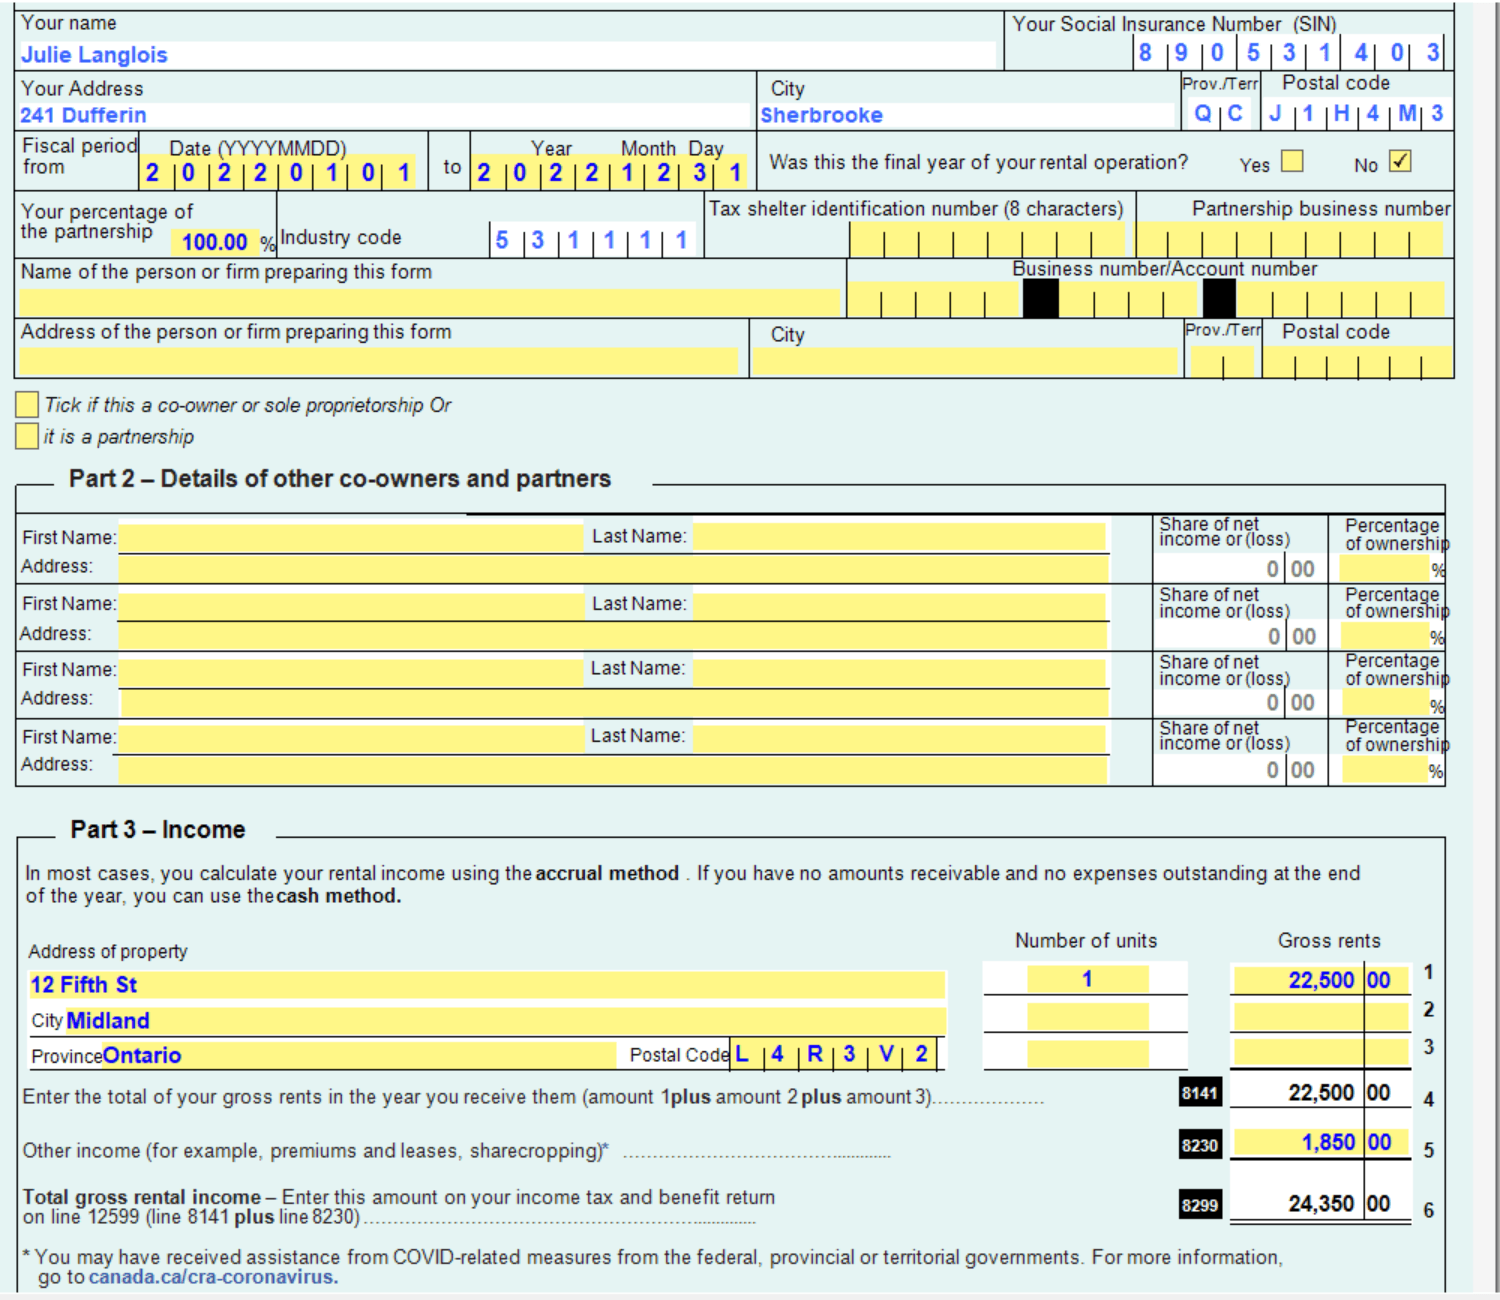Enable the Yes checkbox for final rental year
Viewport: 1500px width, 1300px height.
(1290, 161)
